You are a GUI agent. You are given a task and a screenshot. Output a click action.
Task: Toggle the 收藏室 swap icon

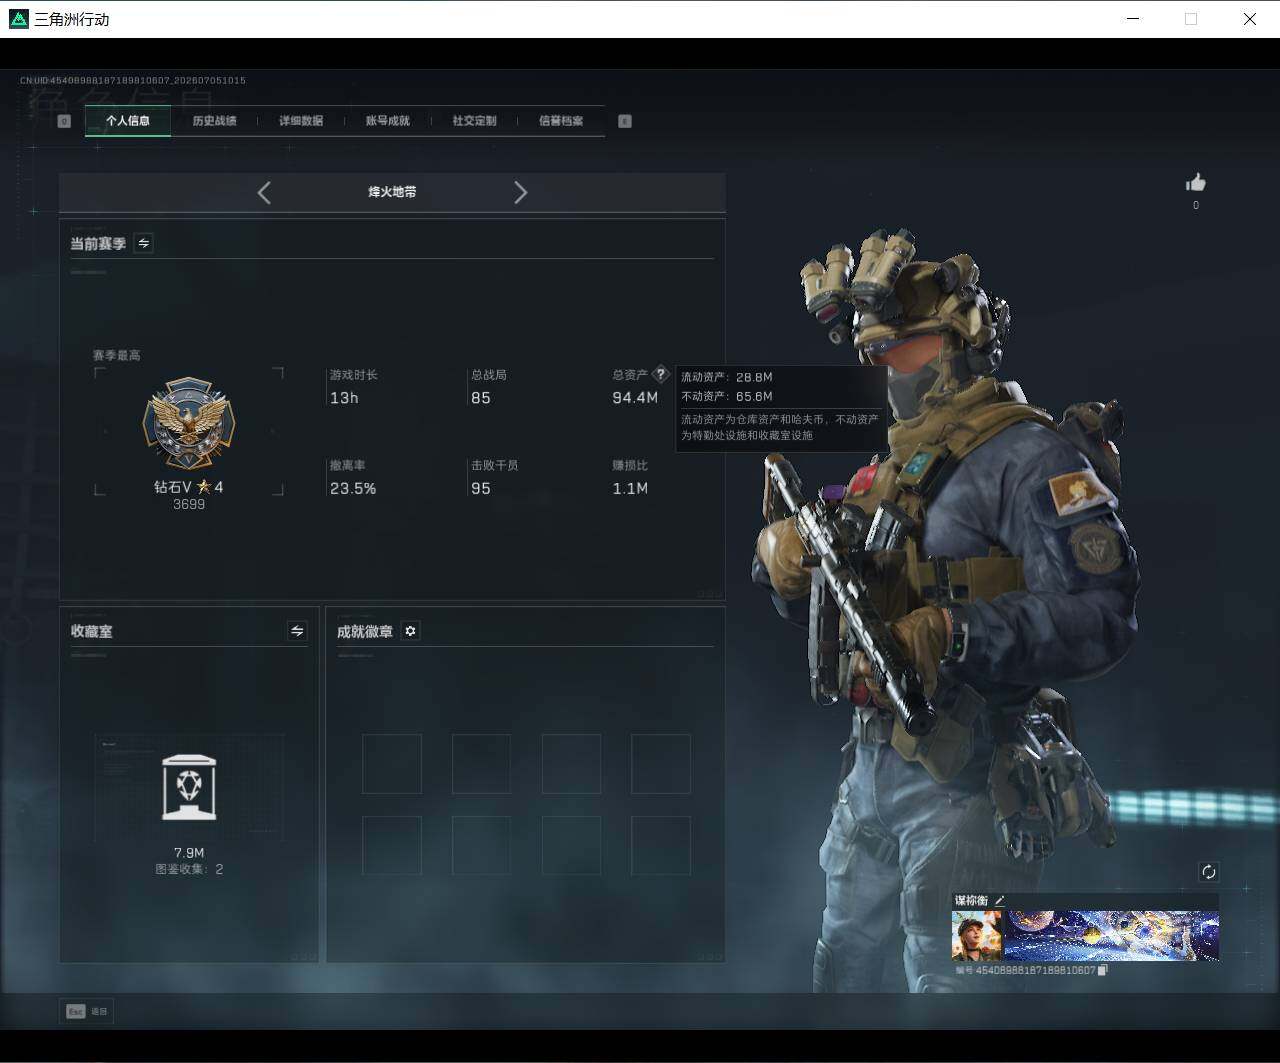point(297,631)
